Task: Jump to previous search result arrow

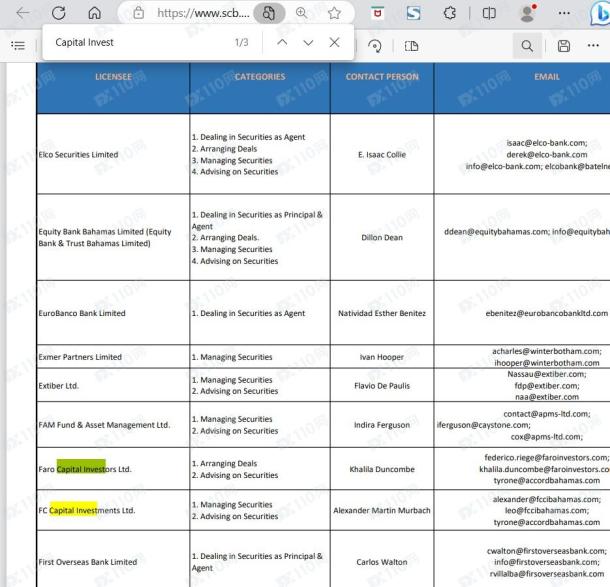Action: coord(282,42)
